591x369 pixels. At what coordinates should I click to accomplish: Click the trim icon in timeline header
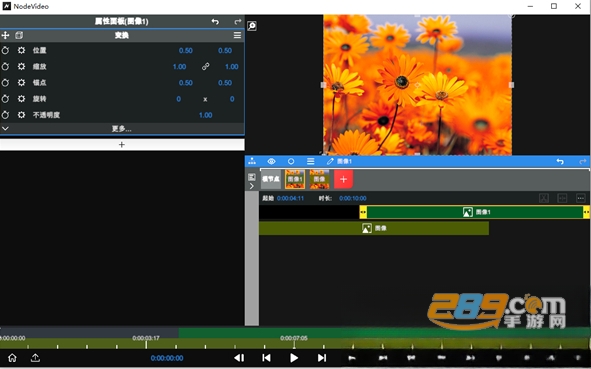(544, 198)
